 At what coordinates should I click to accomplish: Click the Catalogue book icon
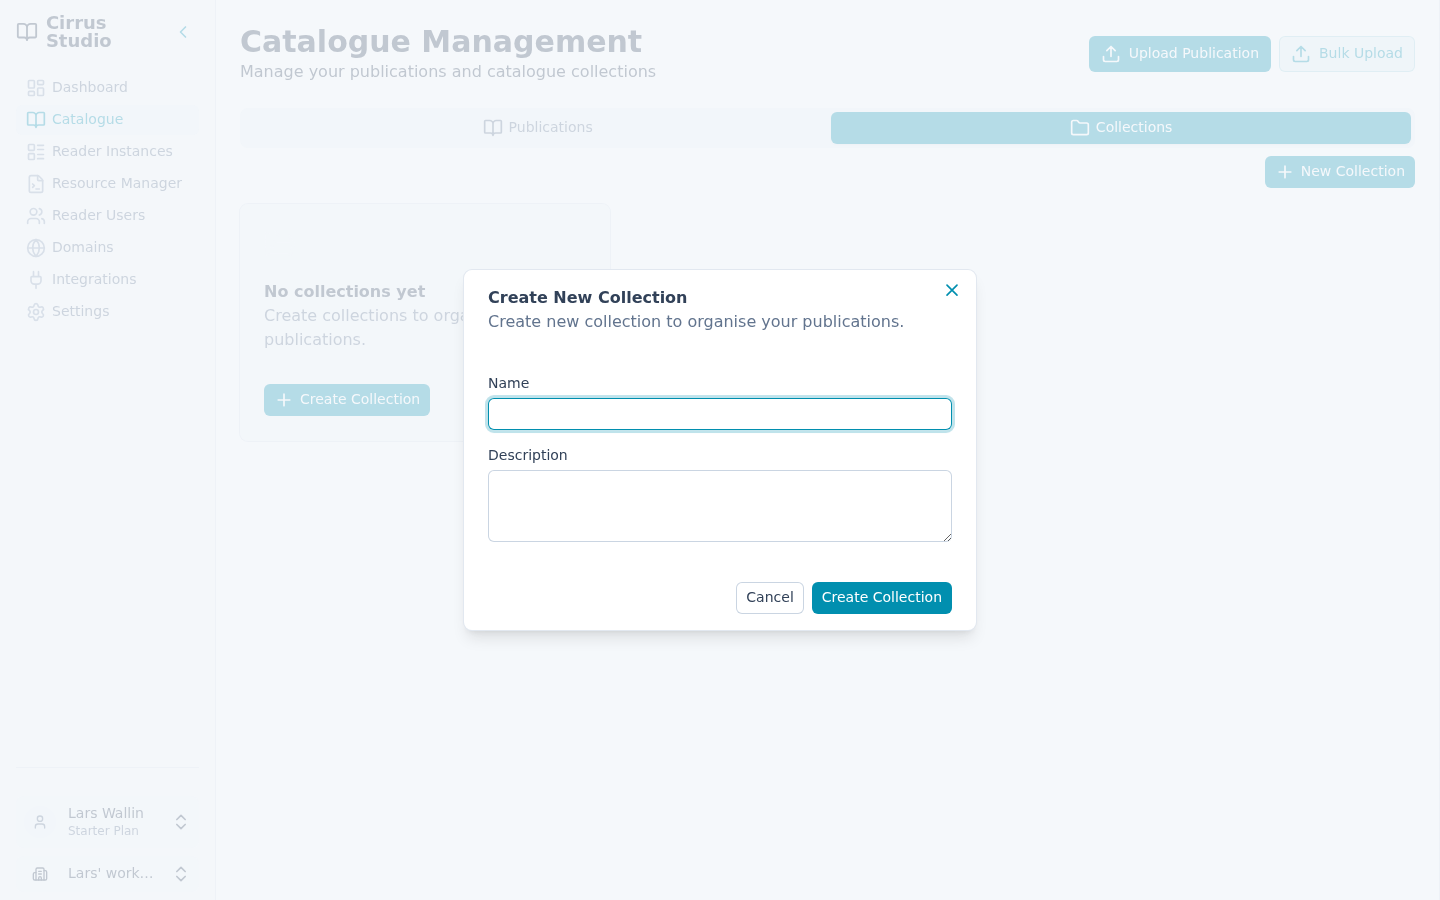[x=36, y=120]
